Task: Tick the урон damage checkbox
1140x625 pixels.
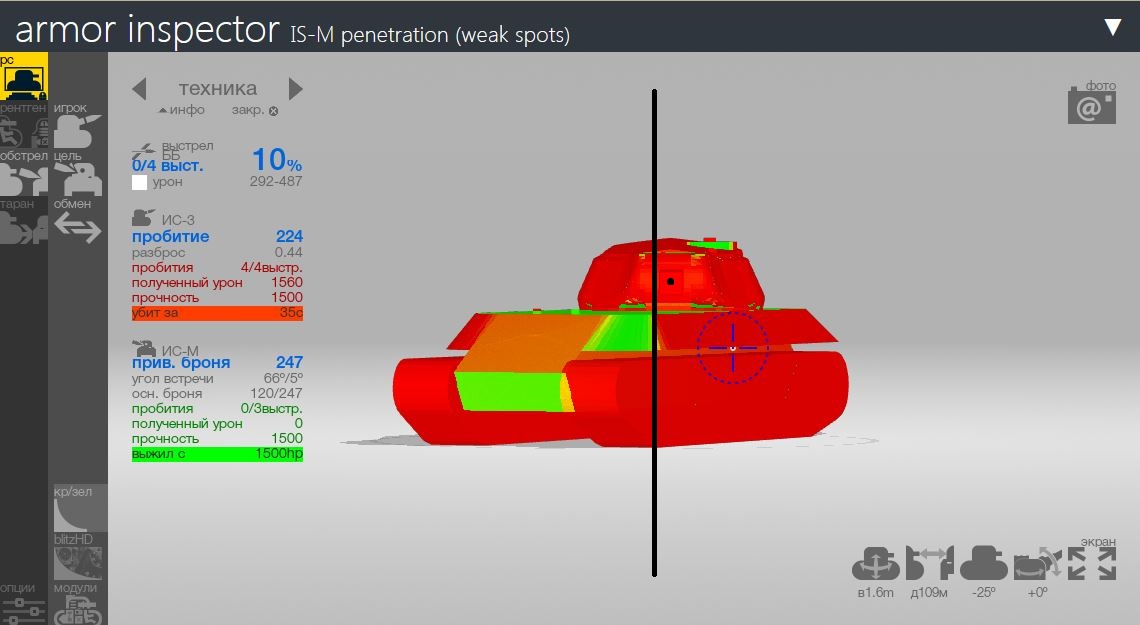Action: tap(140, 182)
